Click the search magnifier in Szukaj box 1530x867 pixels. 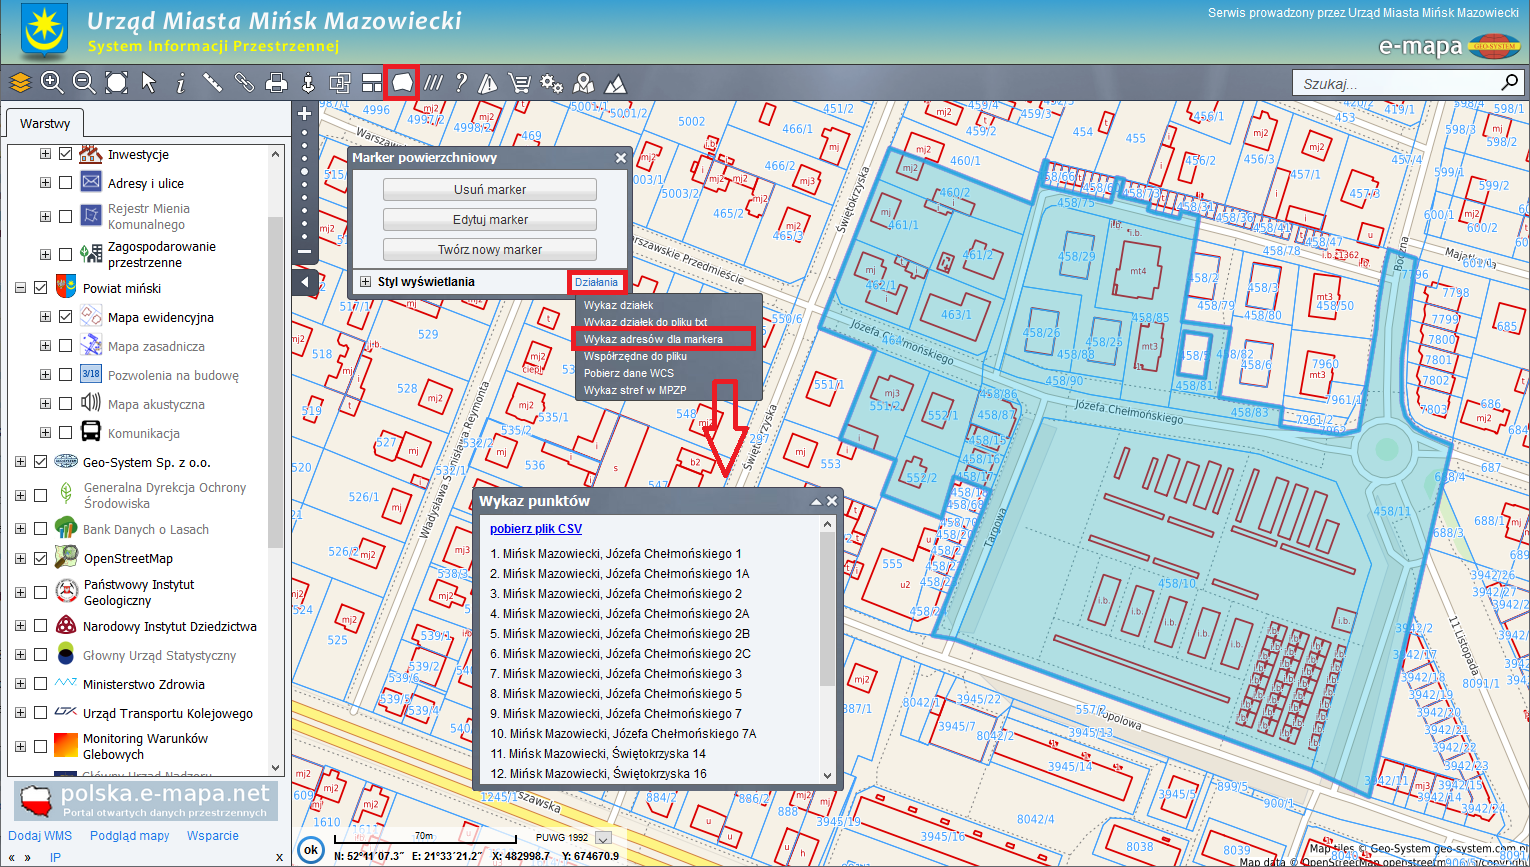(1509, 82)
